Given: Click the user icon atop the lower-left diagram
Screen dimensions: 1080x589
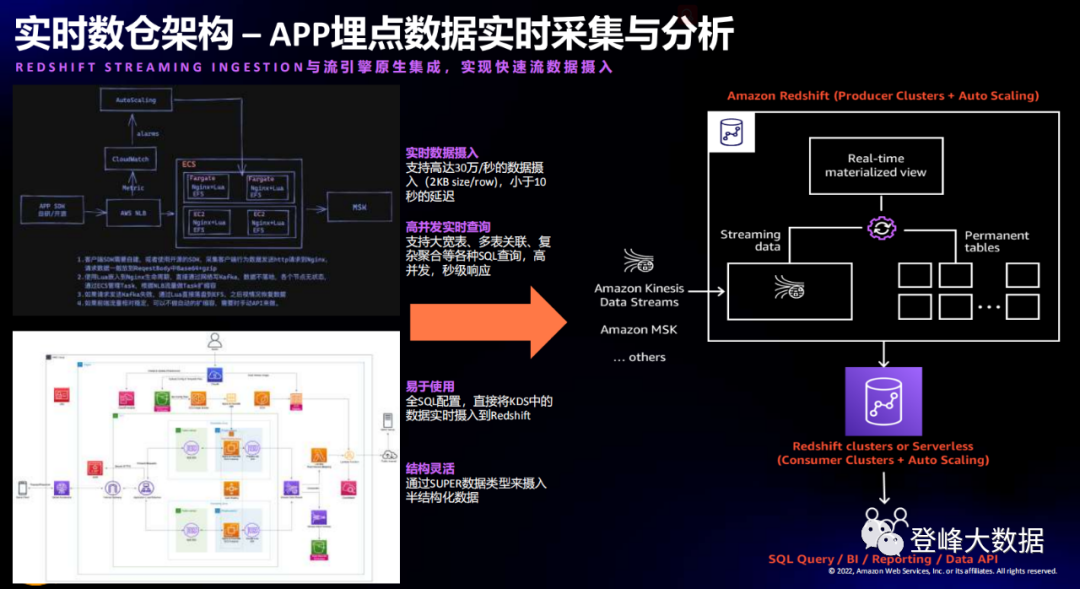Looking at the screenshot, I should tap(215, 340).
